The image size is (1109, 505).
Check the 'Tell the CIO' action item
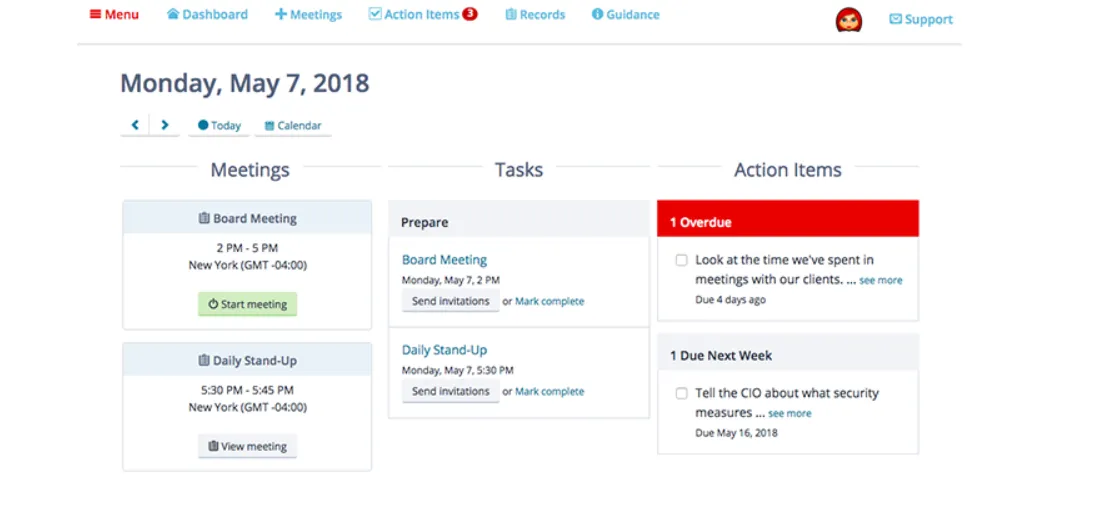681,393
